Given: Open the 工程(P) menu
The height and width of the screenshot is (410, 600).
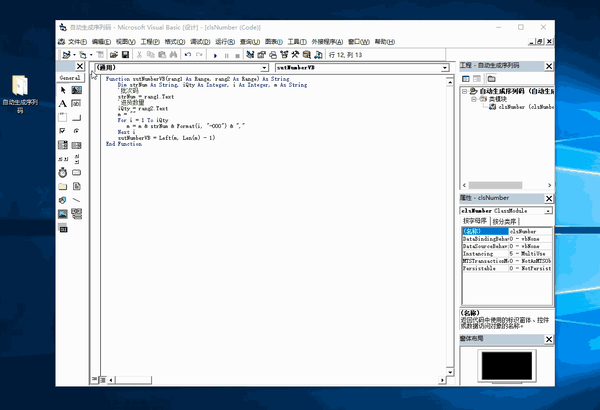Looking at the screenshot, I should coord(150,42).
